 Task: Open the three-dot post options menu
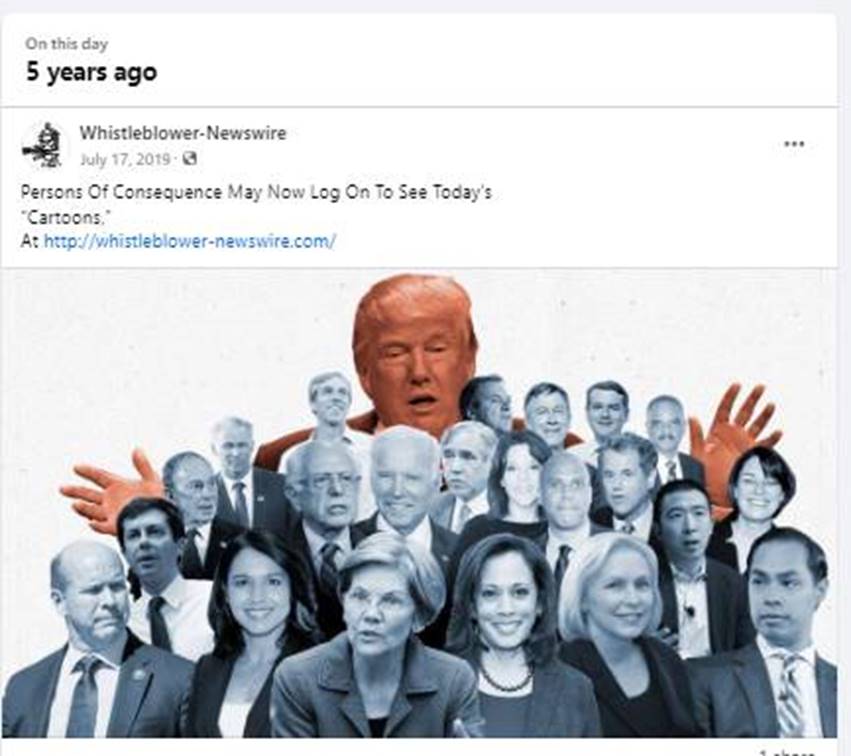click(793, 144)
